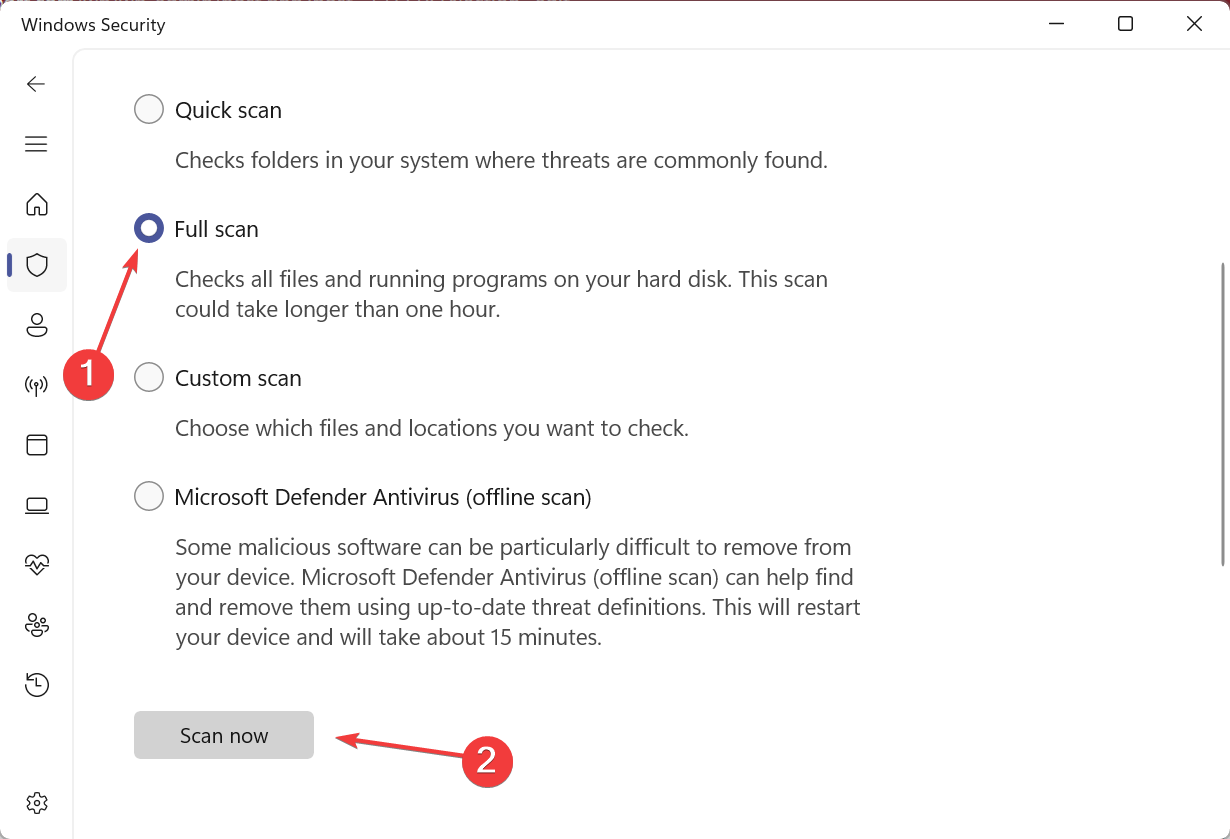Choose the Custom scan radio button
1230x839 pixels.
pos(149,378)
